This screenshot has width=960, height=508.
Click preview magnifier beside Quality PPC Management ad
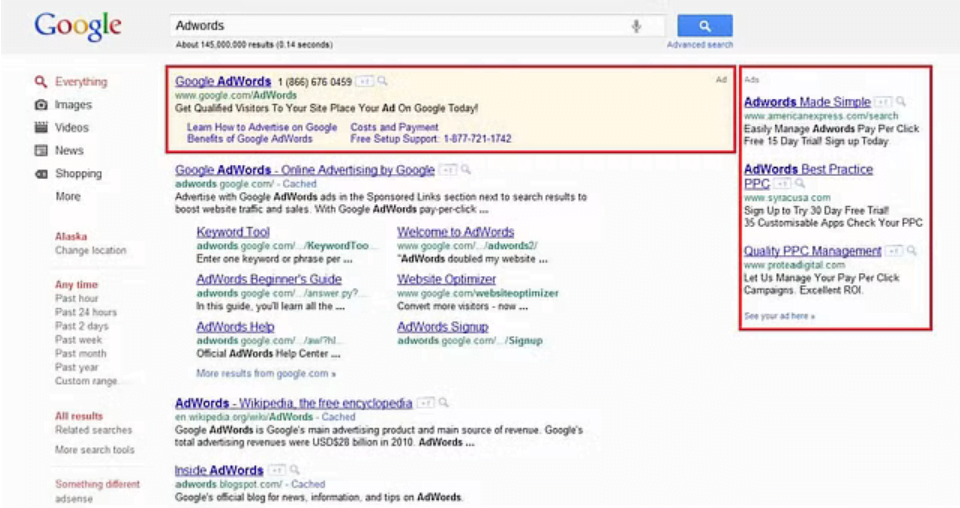point(911,251)
